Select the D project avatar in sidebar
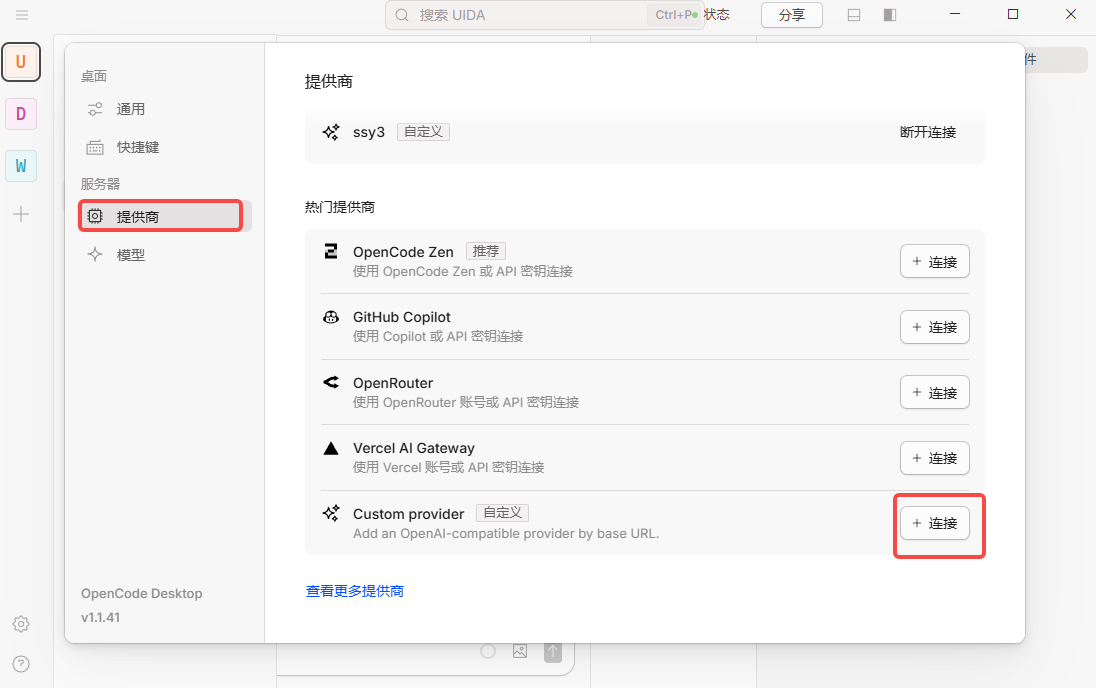This screenshot has width=1096, height=688. [21, 114]
